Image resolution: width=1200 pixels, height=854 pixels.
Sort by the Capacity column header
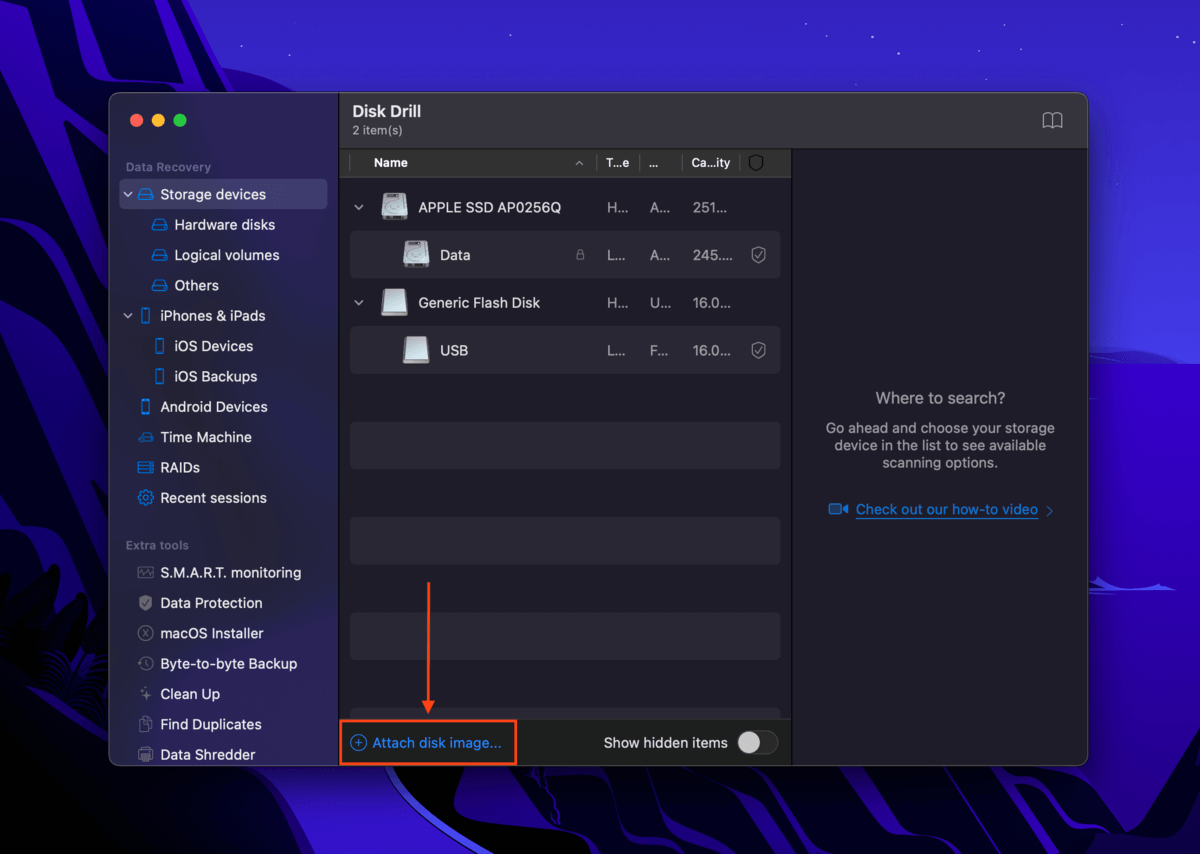pyautogui.click(x=711, y=163)
